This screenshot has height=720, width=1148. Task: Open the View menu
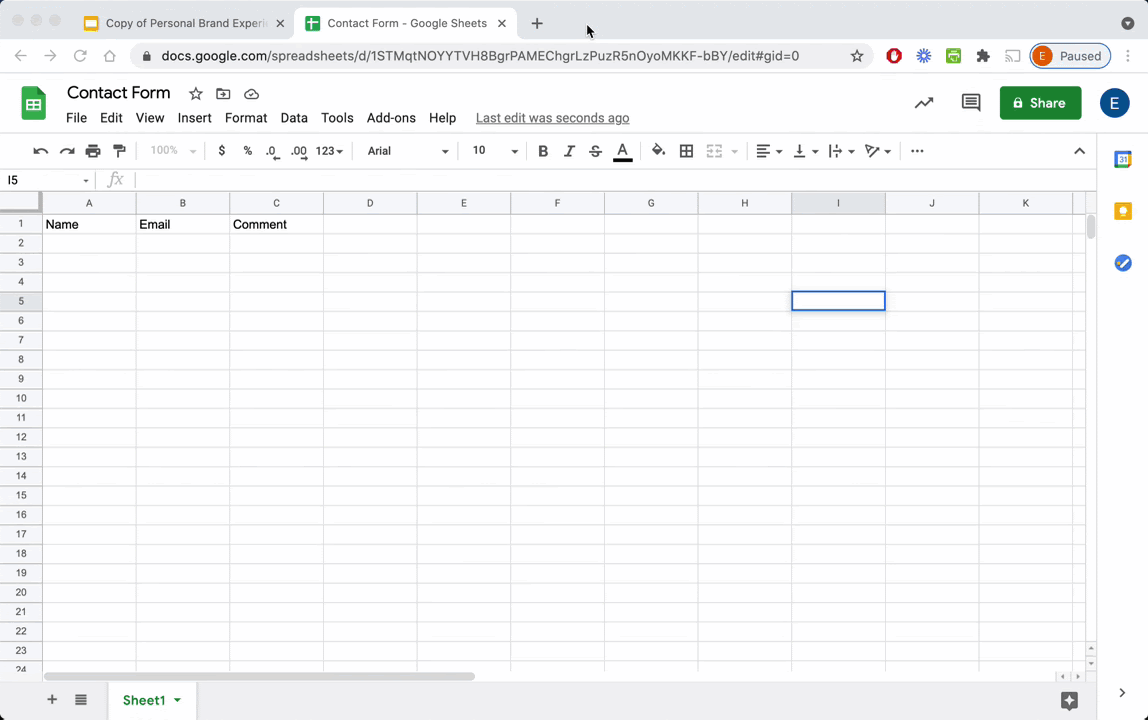click(x=150, y=118)
